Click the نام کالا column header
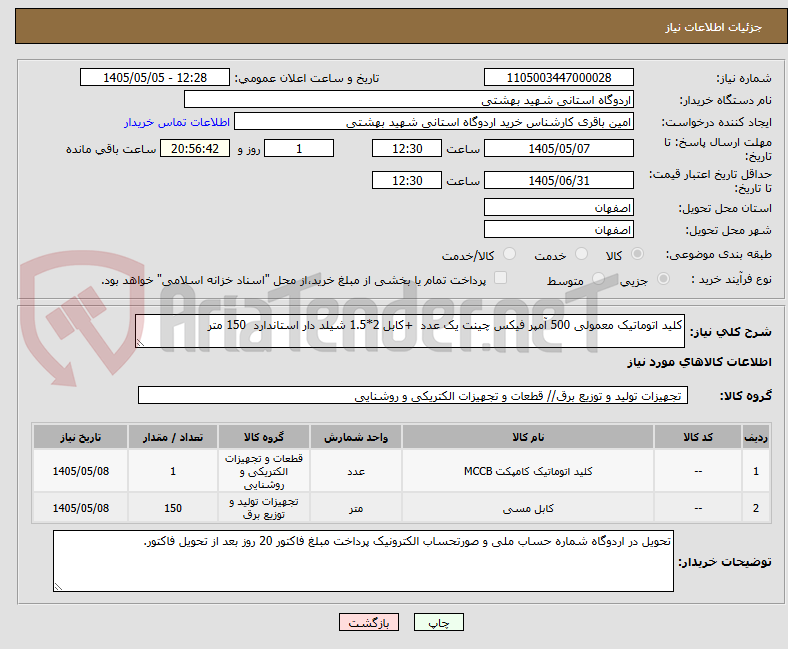 tap(528, 437)
